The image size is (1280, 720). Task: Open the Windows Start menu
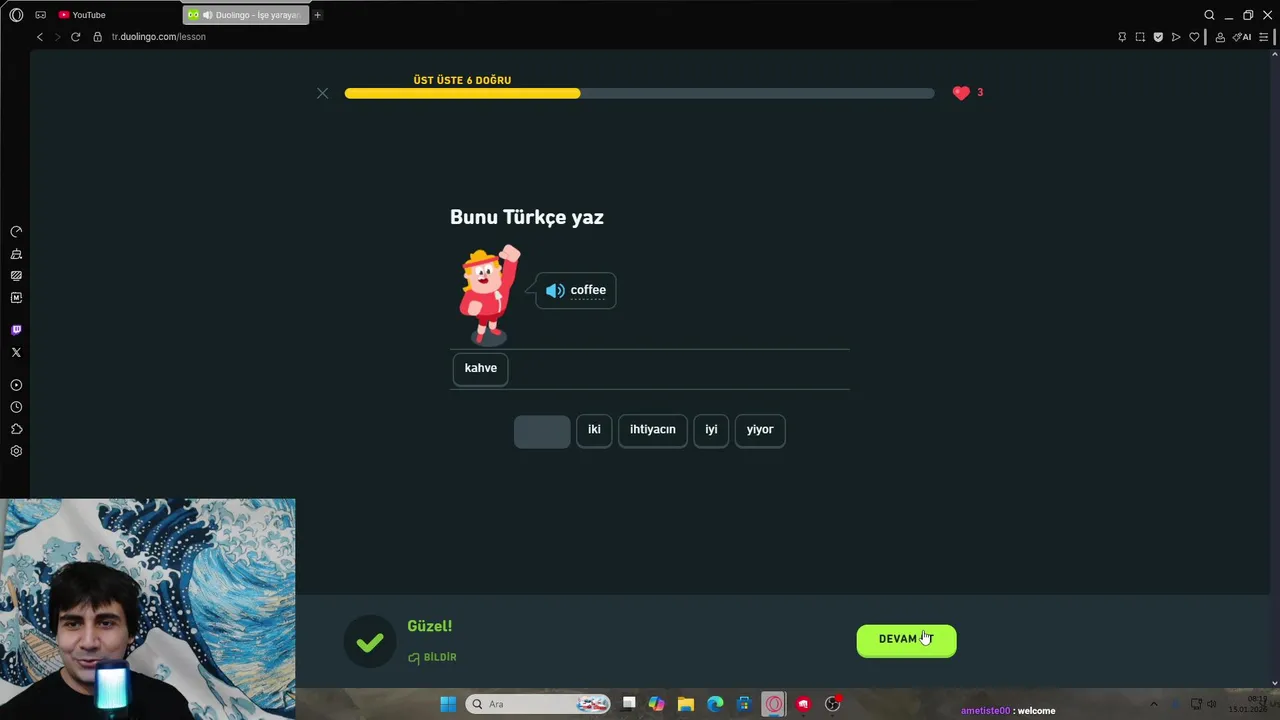(448, 704)
